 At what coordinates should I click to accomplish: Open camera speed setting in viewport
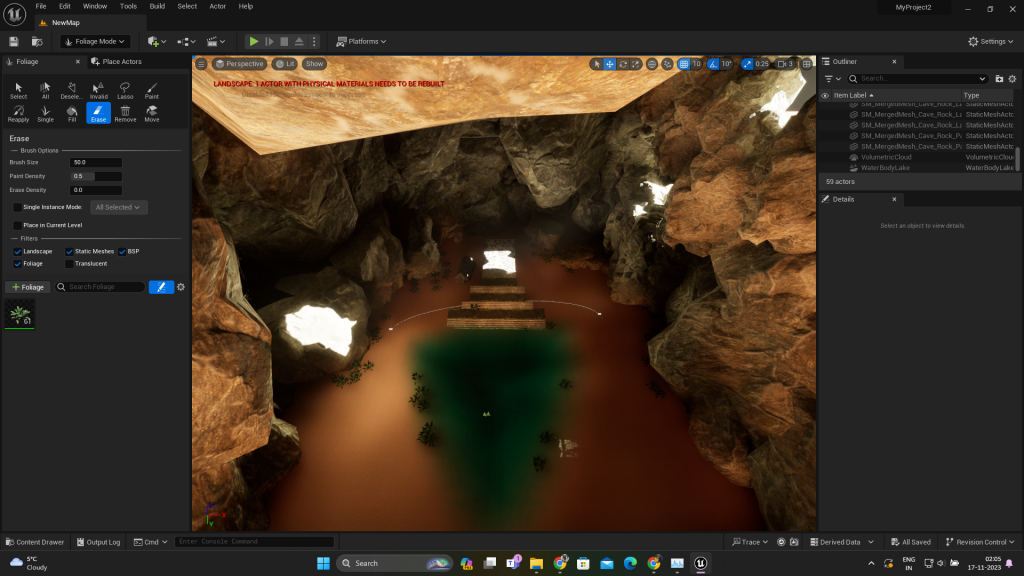click(x=785, y=64)
